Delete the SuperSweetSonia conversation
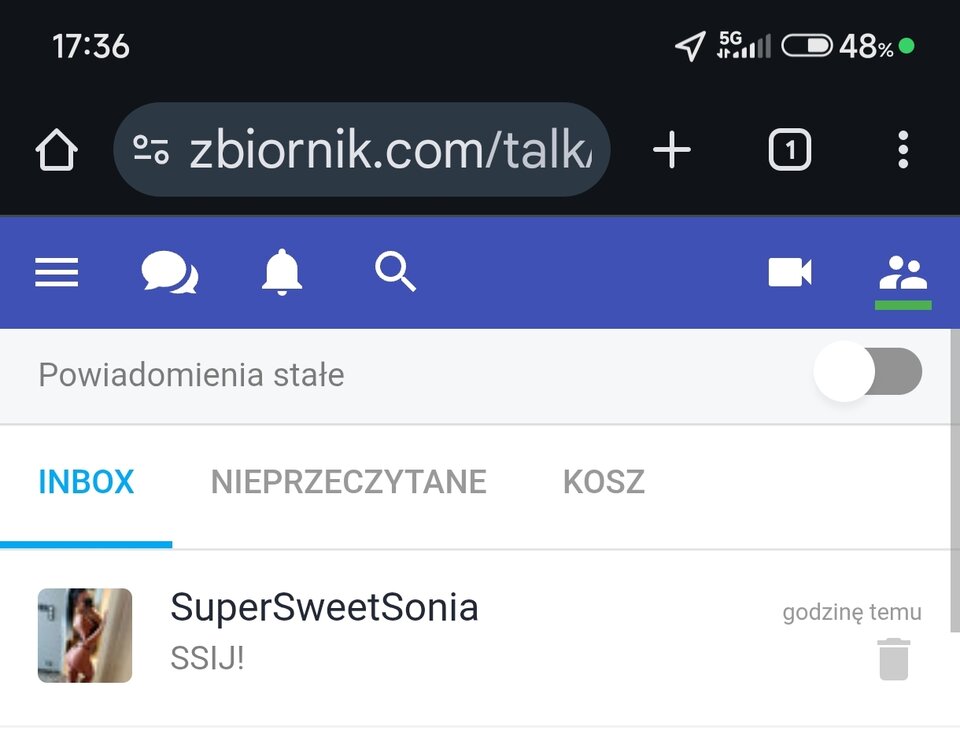The image size is (960, 752). 894,660
